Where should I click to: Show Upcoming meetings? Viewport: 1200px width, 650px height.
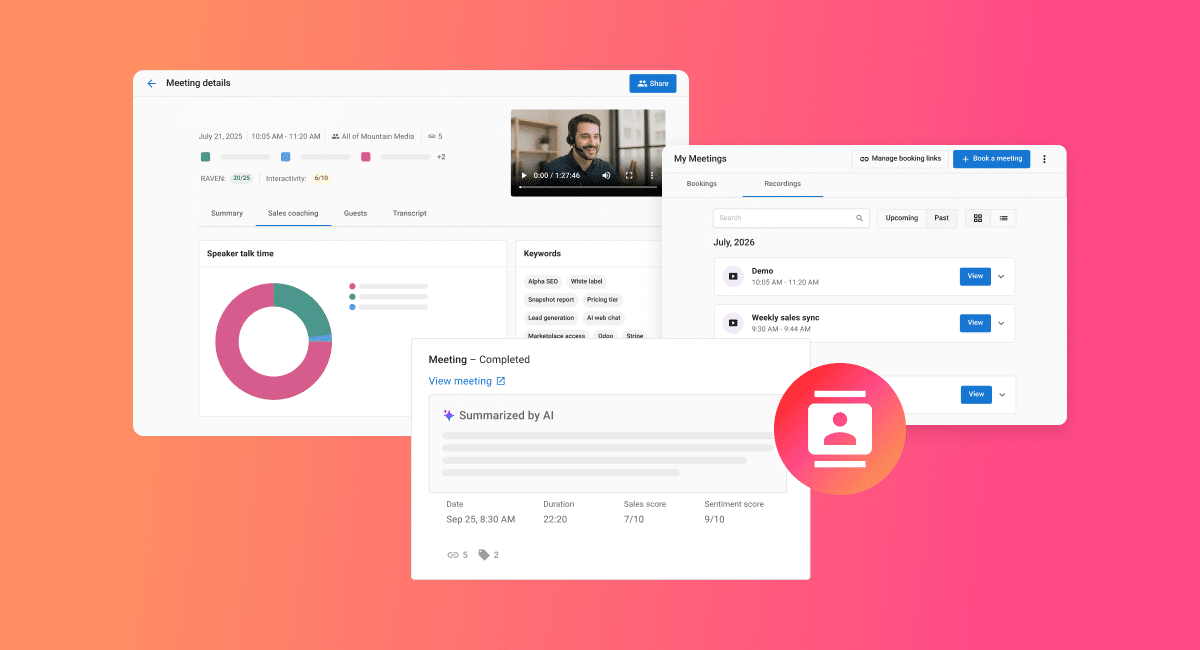coord(901,218)
